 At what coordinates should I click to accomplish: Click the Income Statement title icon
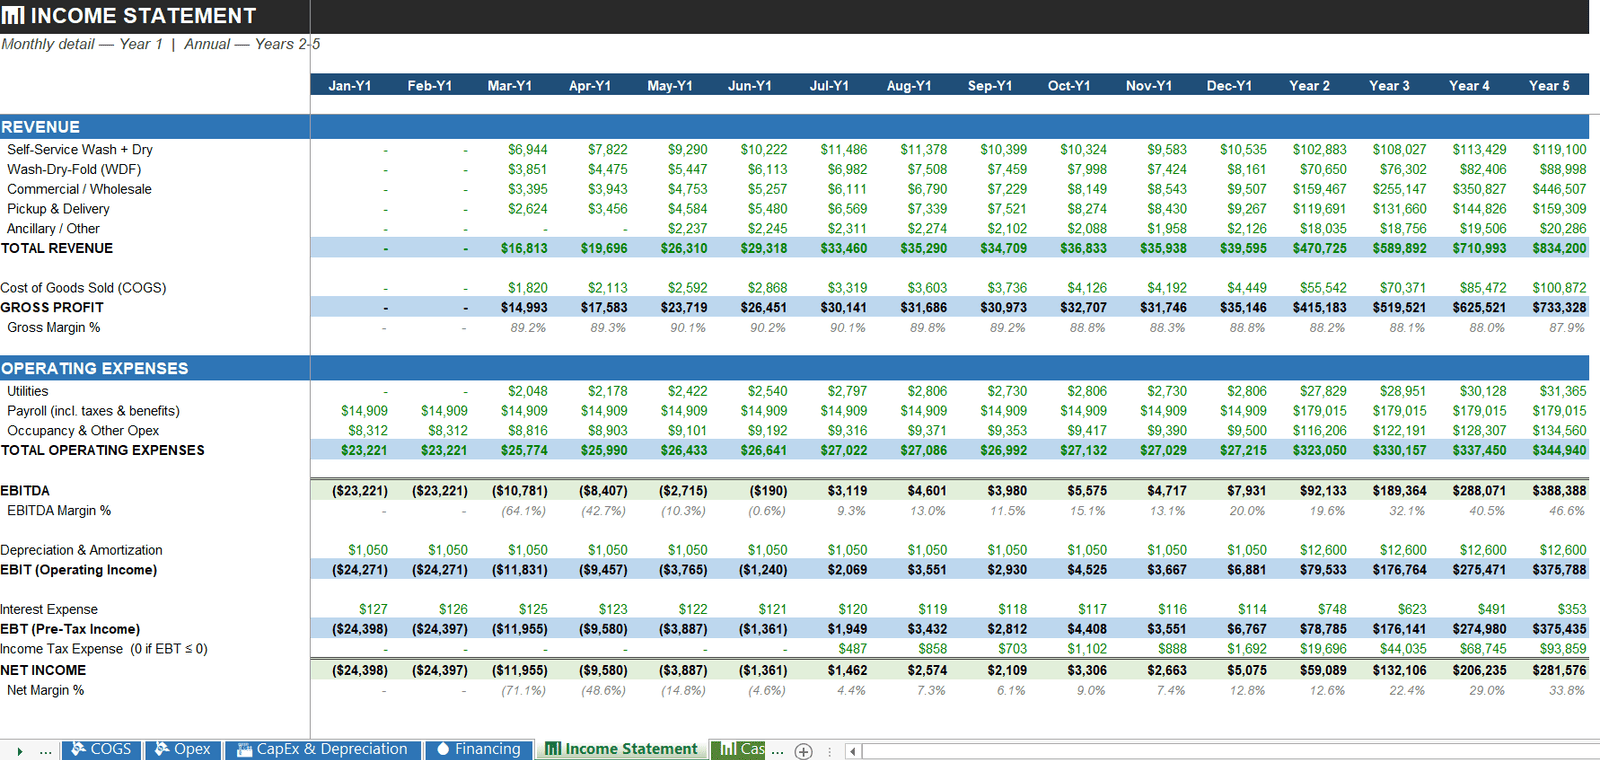point(13,16)
